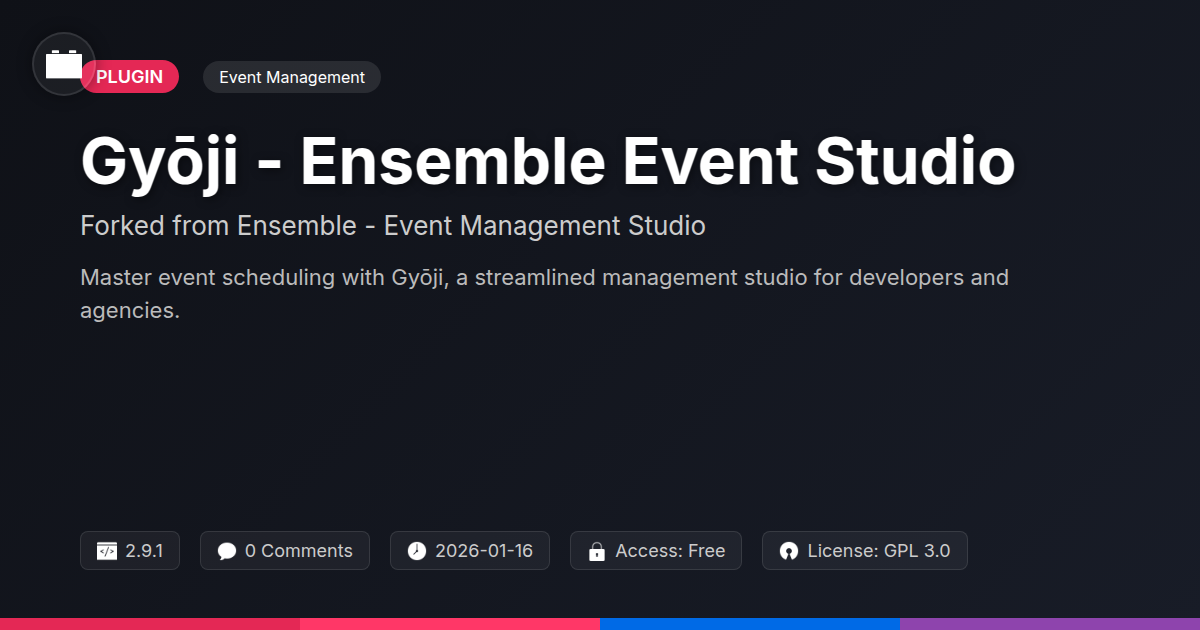Viewport: 1200px width, 630px height.
Task: Click the Access: Free label
Action: click(670, 551)
